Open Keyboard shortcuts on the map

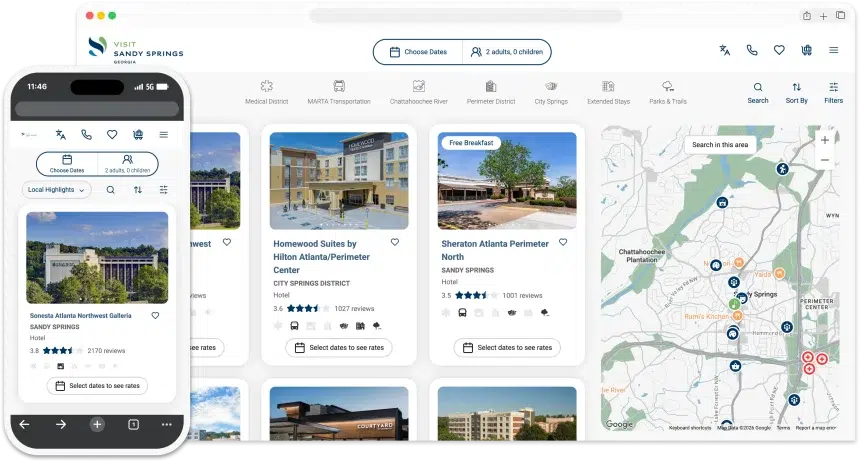point(690,428)
